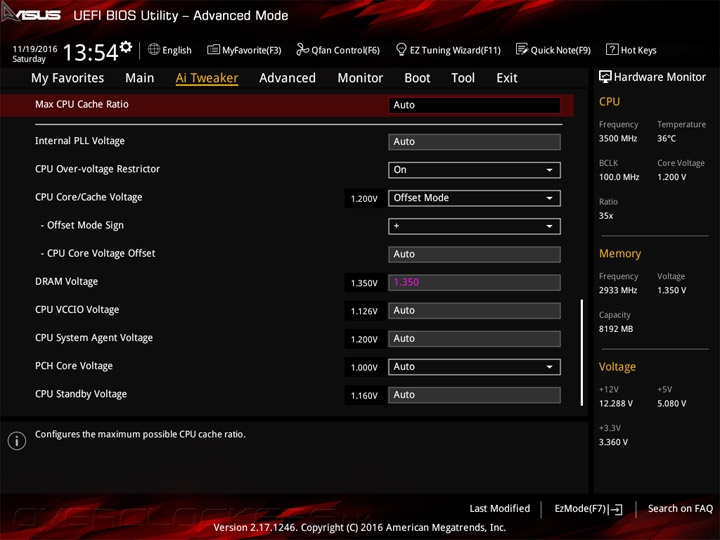
Task: Open Qfan Control(F6) fan icon
Action: coord(302,49)
